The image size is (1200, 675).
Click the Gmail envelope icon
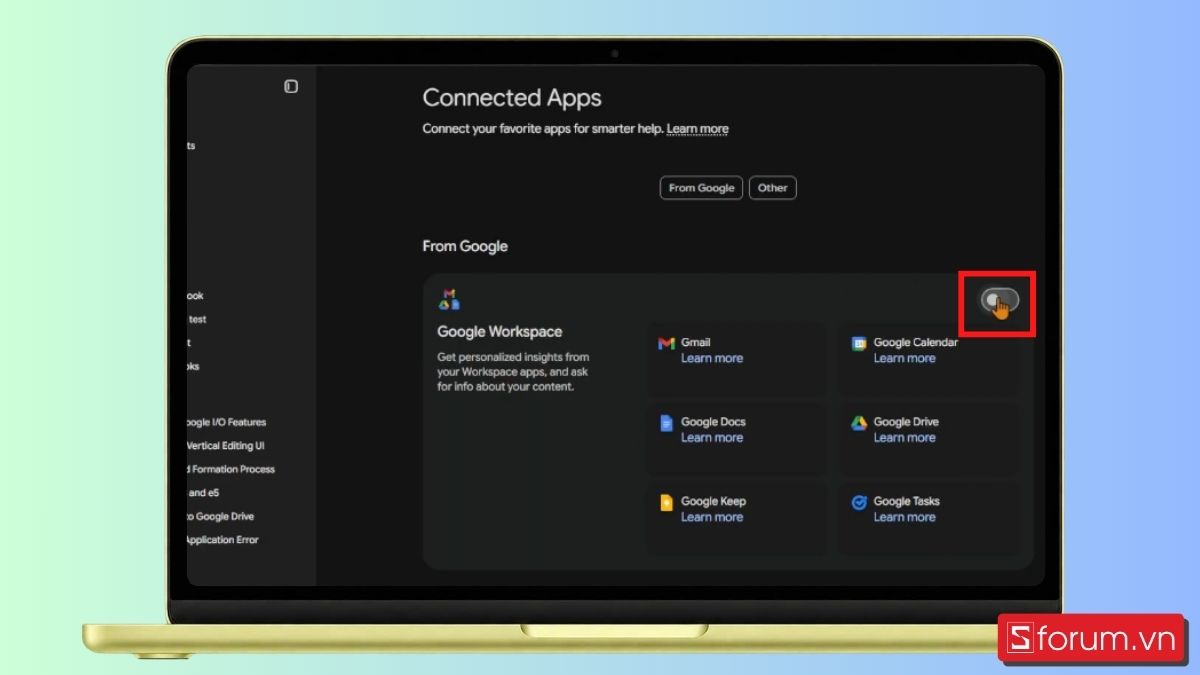[x=666, y=344]
